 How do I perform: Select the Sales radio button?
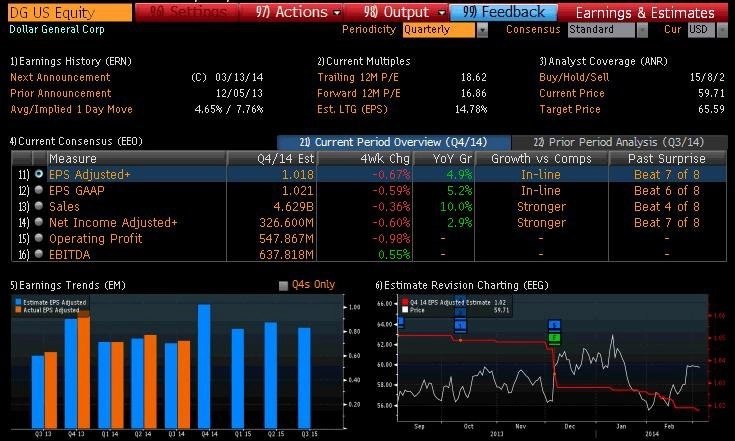[x=39, y=206]
